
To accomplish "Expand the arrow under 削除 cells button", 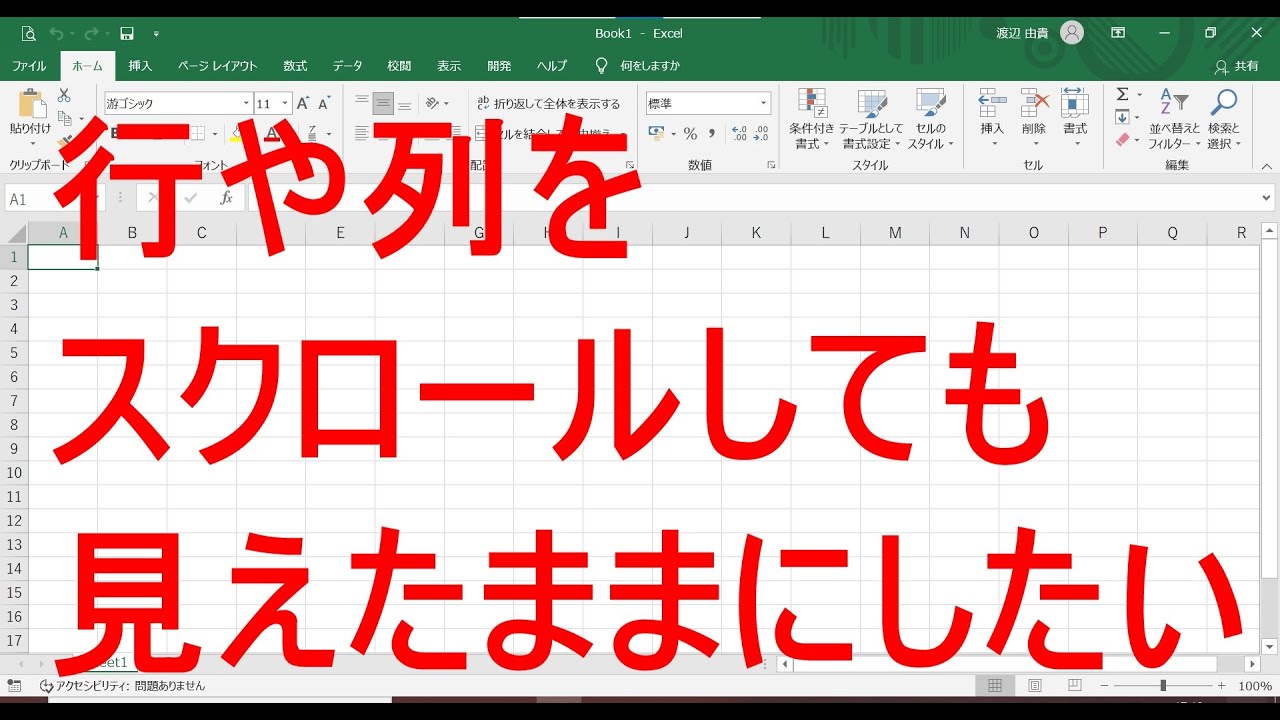I will click(x=1034, y=144).
